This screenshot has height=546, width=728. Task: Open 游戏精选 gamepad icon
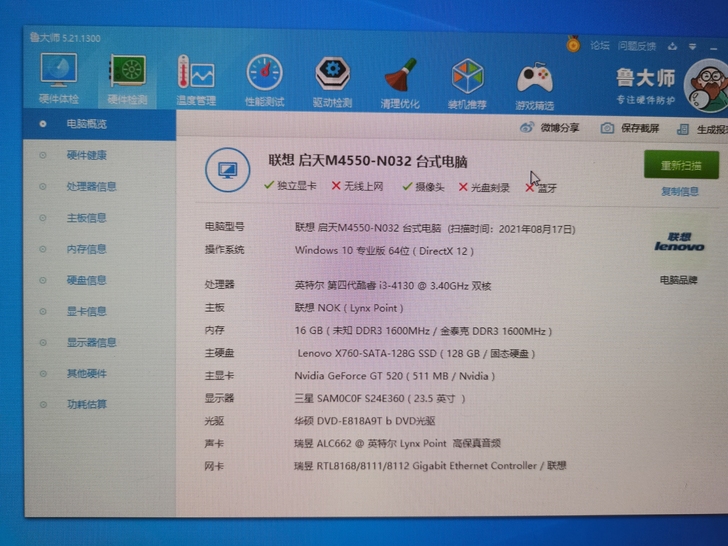point(534,86)
